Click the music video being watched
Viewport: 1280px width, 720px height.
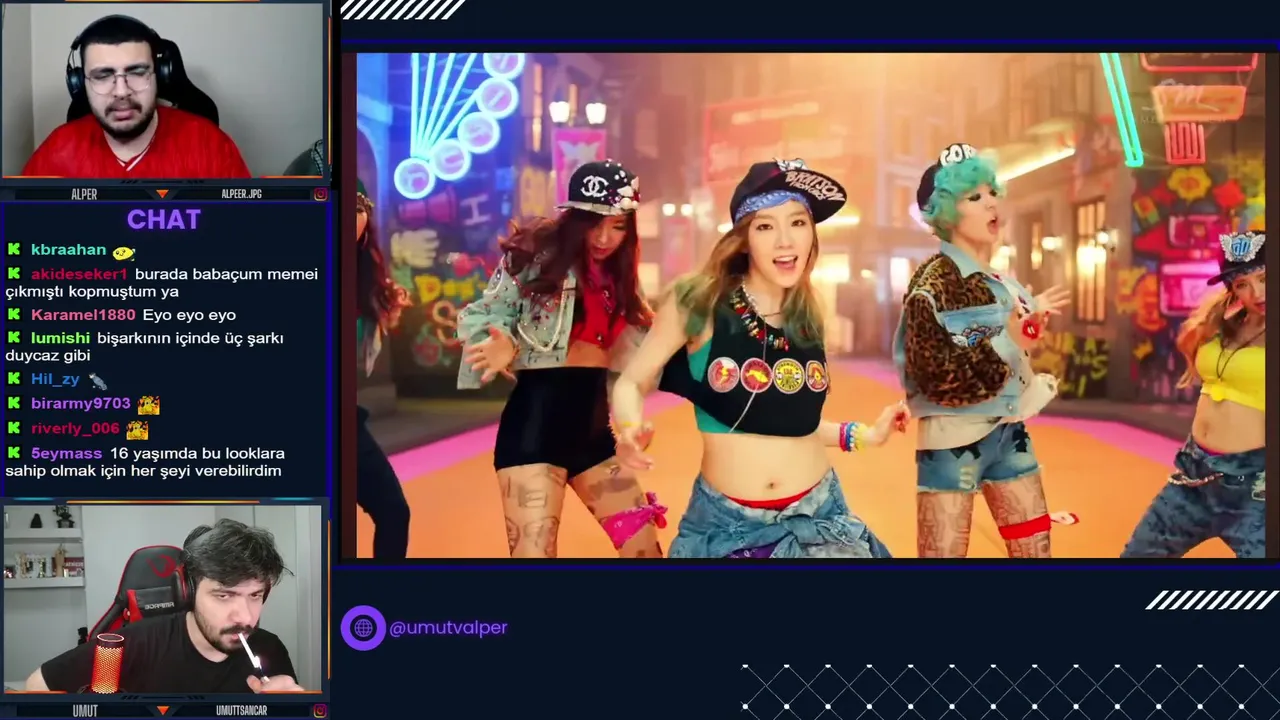coord(811,305)
